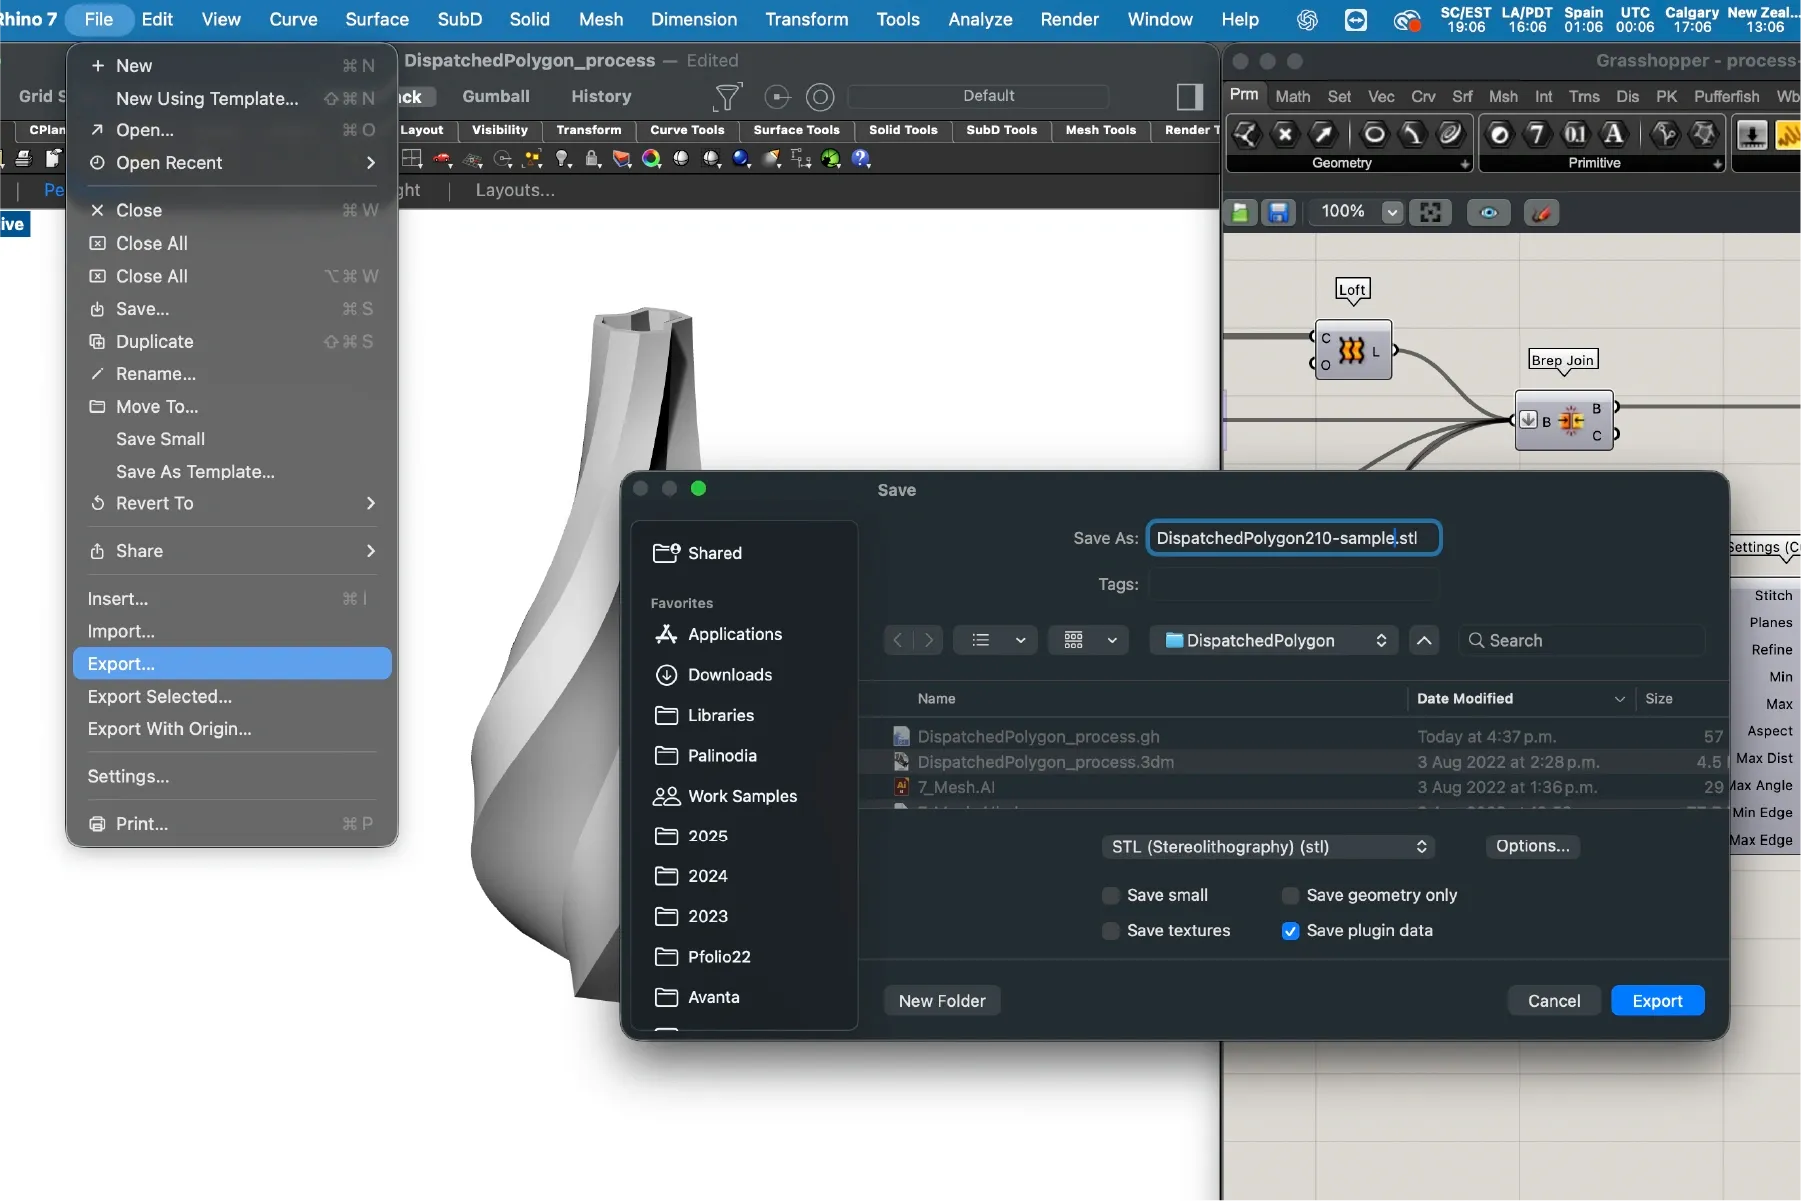The height and width of the screenshot is (1201, 1801).
Task: Click the Grasshopper open file icon
Action: point(1241,212)
